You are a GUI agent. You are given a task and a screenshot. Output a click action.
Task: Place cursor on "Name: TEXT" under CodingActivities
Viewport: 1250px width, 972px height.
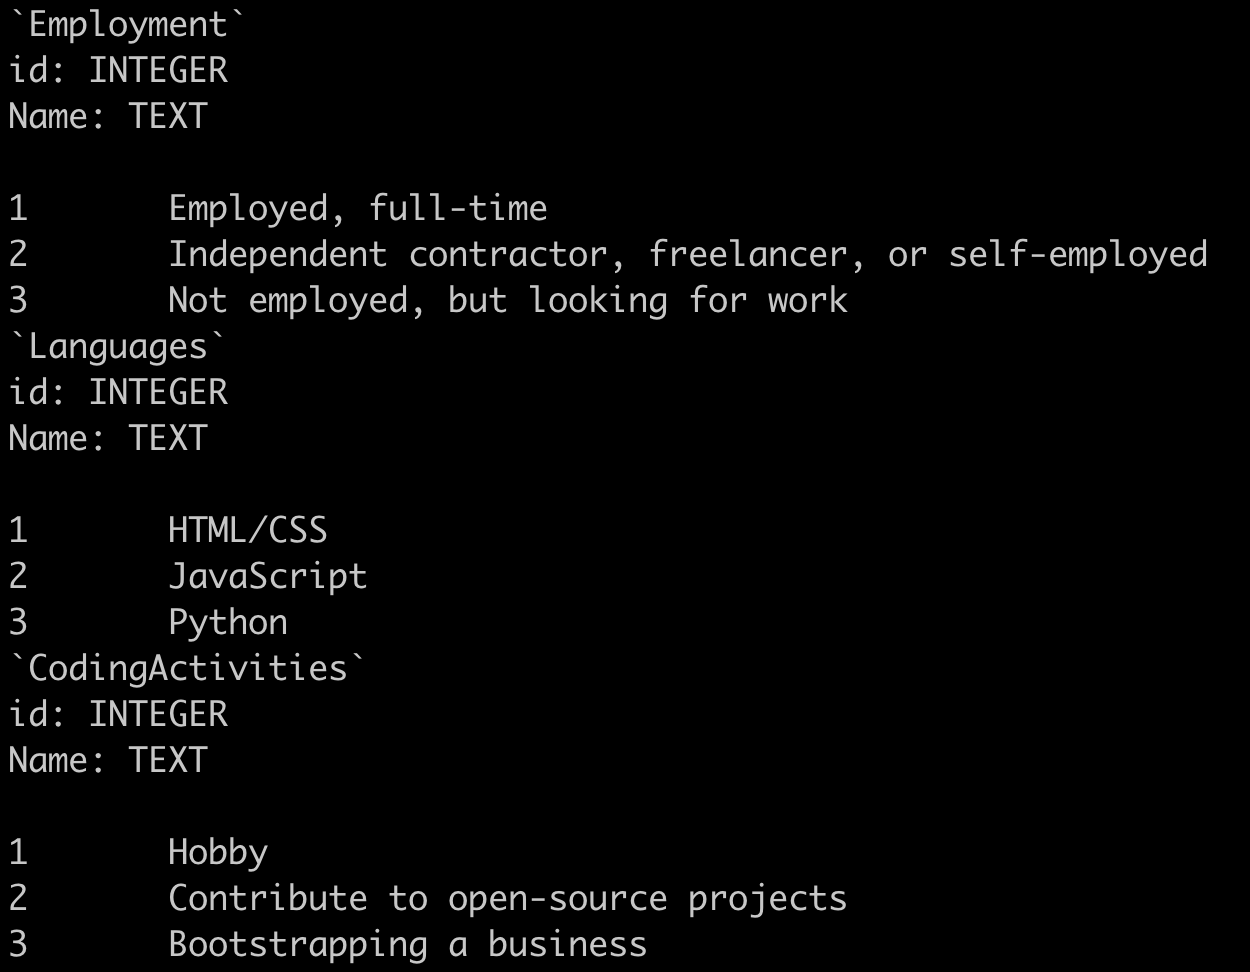pos(108,760)
